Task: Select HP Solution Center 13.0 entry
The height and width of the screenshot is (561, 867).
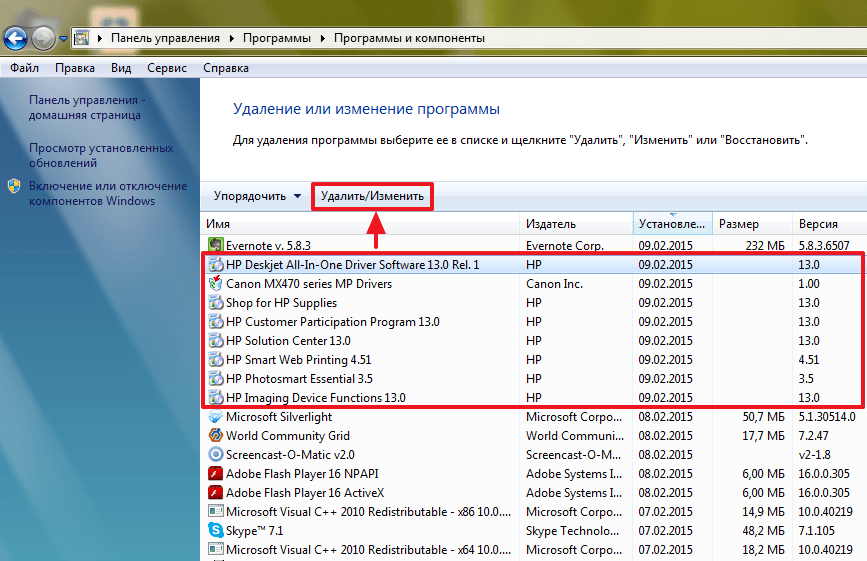Action: click(x=288, y=340)
